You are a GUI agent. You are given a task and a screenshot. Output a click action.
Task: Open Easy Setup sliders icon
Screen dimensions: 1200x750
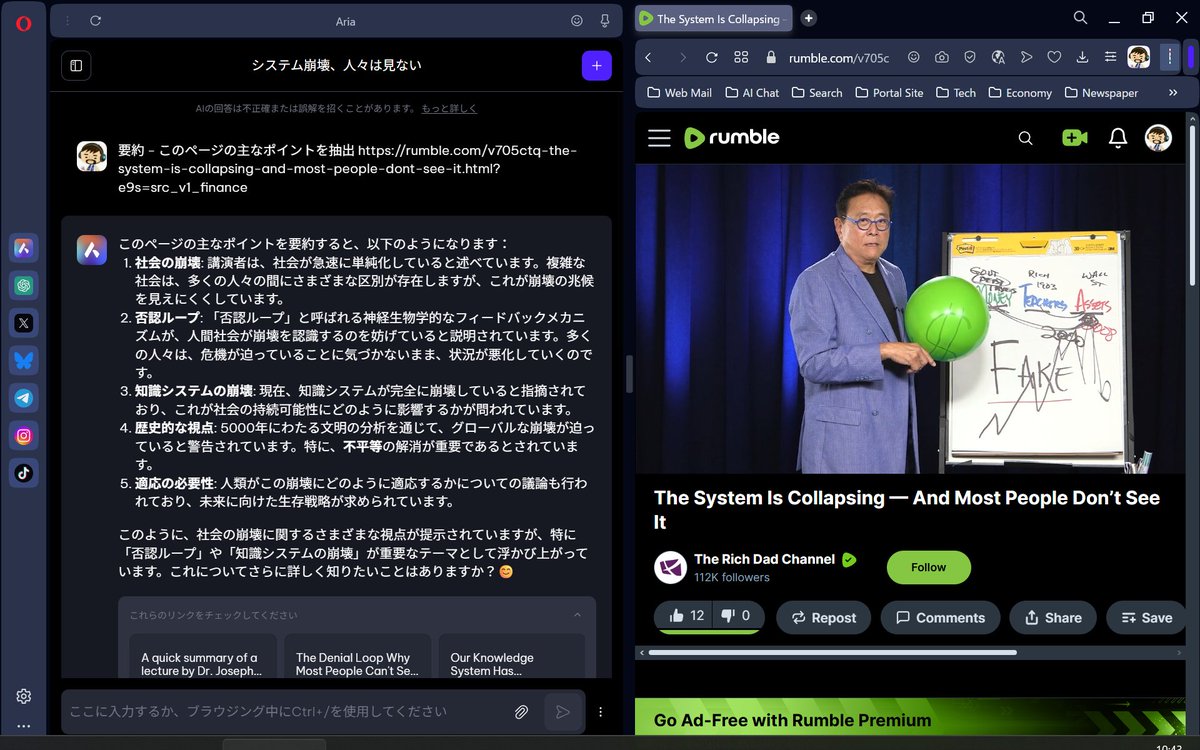[1110, 57]
